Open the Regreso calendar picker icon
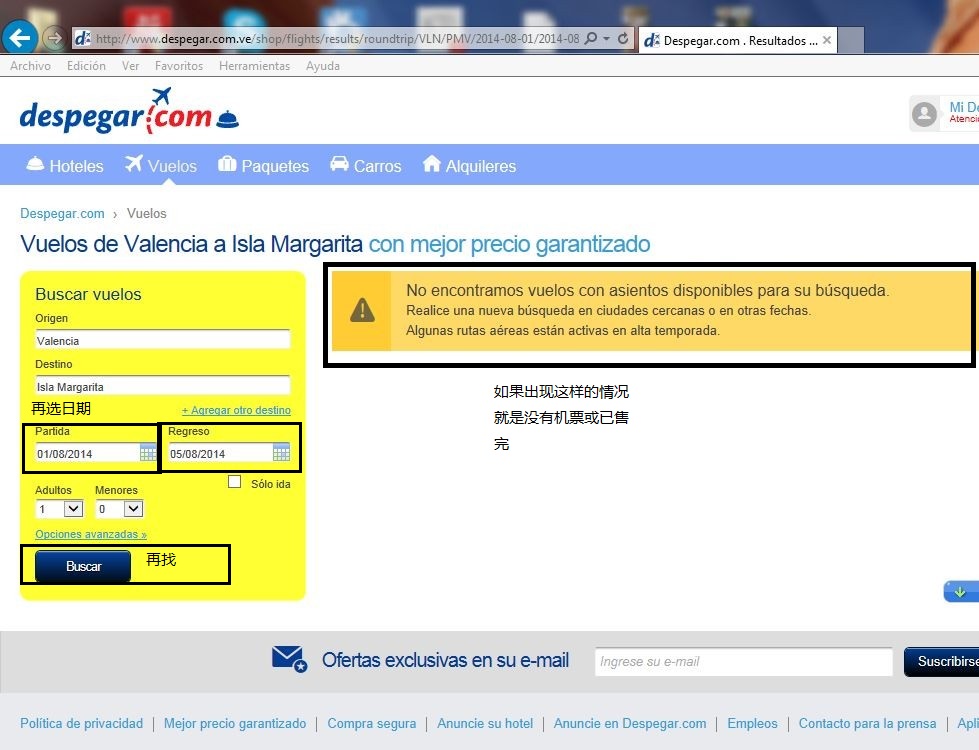 tap(282, 452)
